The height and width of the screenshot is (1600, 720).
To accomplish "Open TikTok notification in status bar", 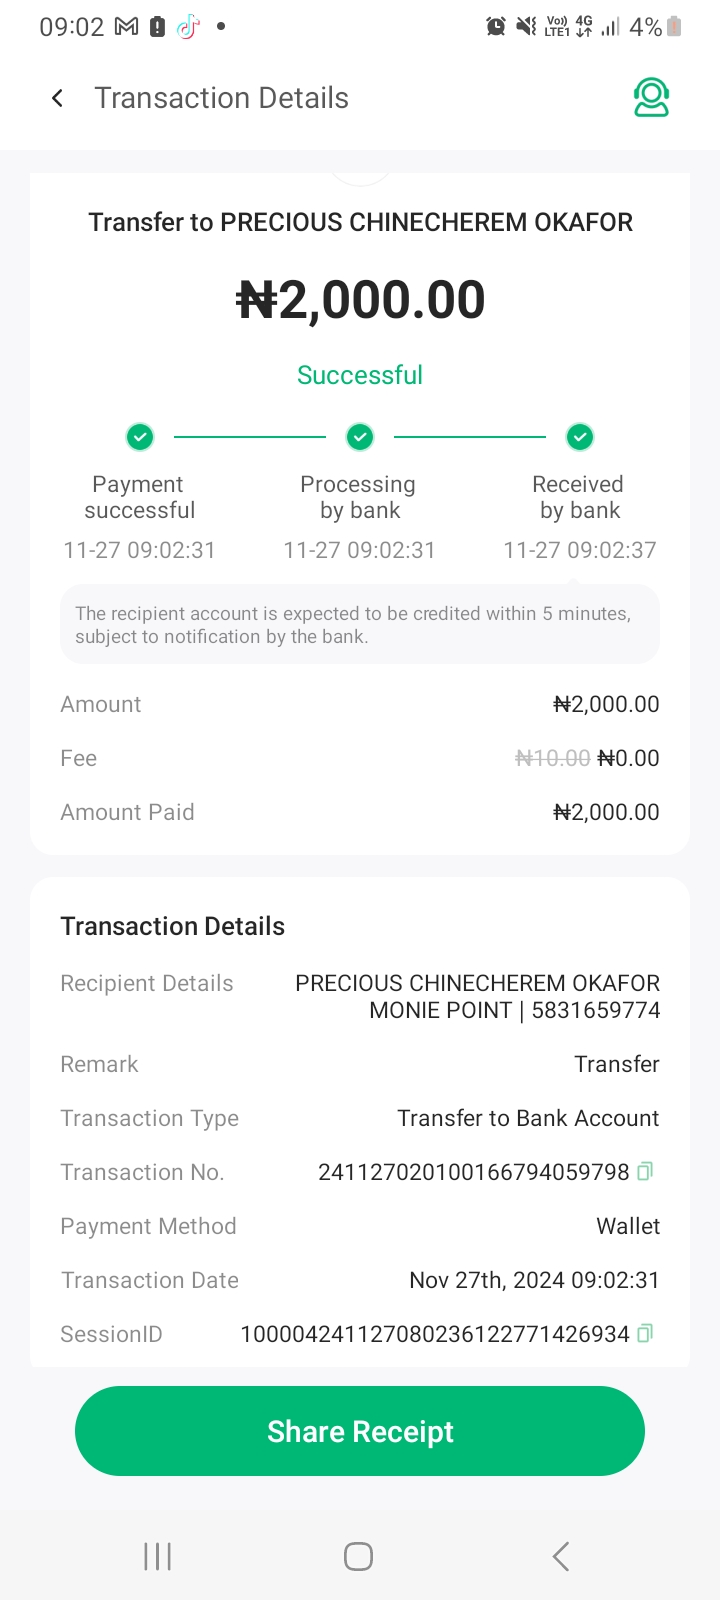I will [x=188, y=27].
